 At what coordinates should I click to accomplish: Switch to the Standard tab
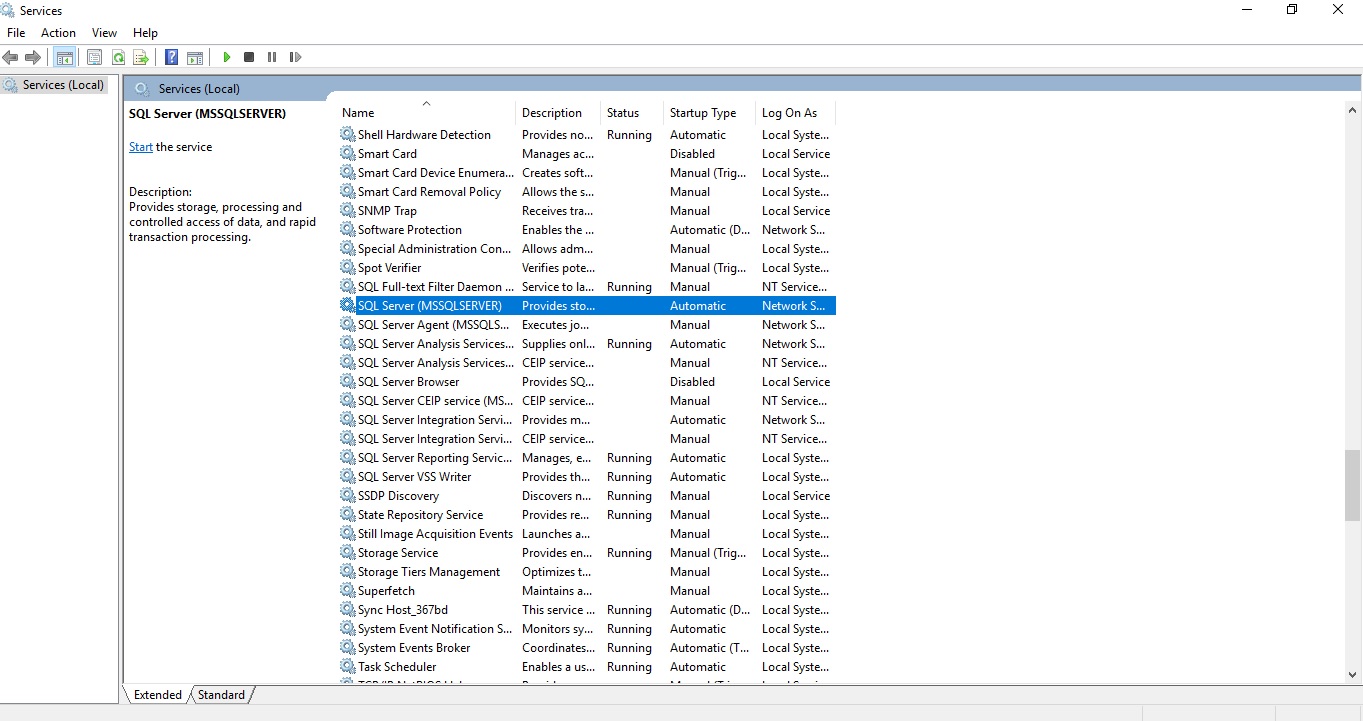coord(221,694)
